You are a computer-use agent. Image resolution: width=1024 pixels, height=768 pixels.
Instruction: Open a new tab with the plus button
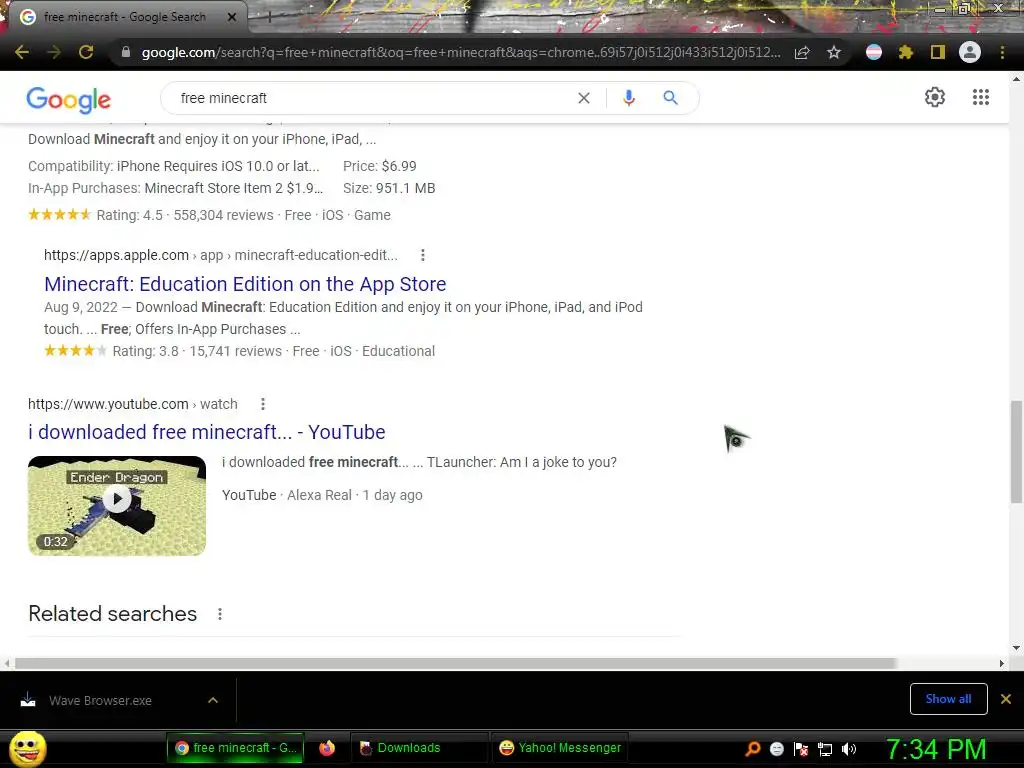(268, 18)
